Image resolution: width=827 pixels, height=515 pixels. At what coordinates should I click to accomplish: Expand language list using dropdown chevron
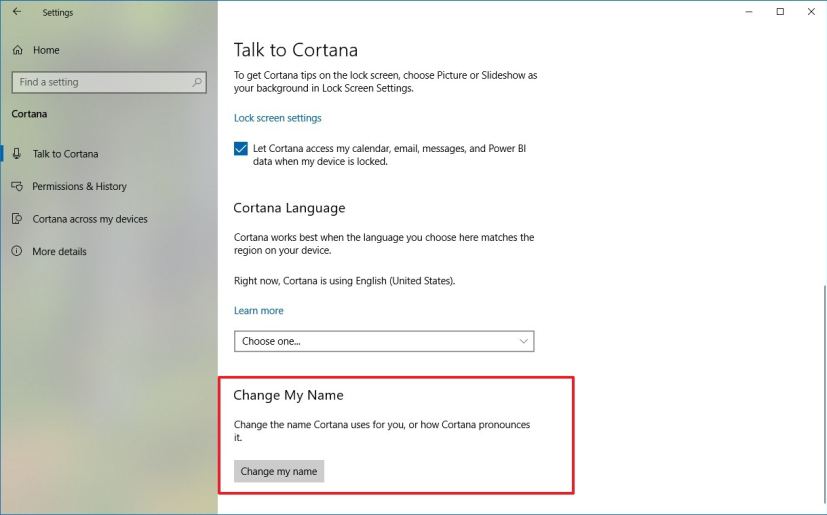pyautogui.click(x=523, y=341)
